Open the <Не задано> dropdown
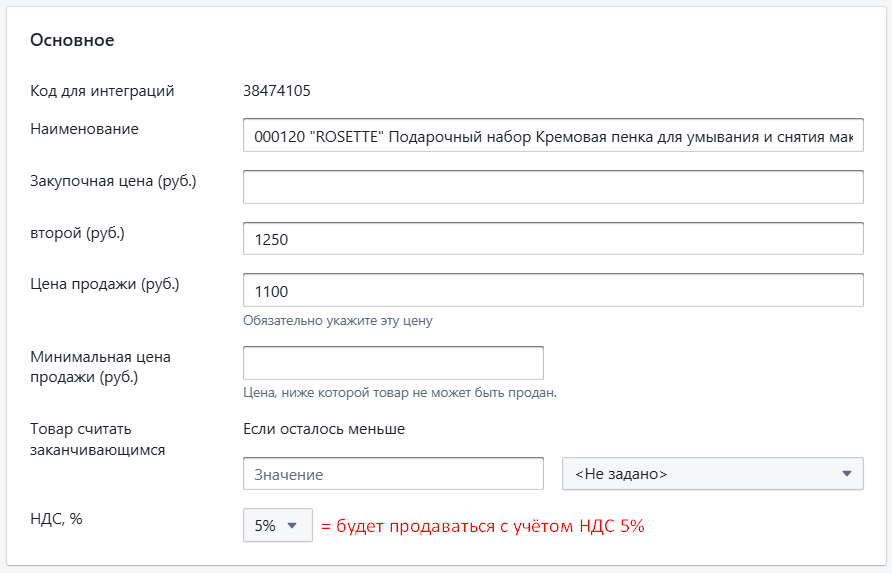The height and width of the screenshot is (573, 892). click(x=713, y=474)
